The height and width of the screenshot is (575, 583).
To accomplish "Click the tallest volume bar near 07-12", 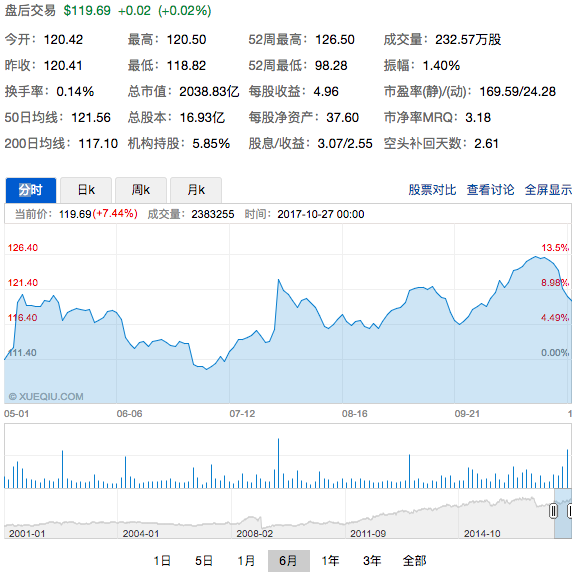I will point(278,463).
